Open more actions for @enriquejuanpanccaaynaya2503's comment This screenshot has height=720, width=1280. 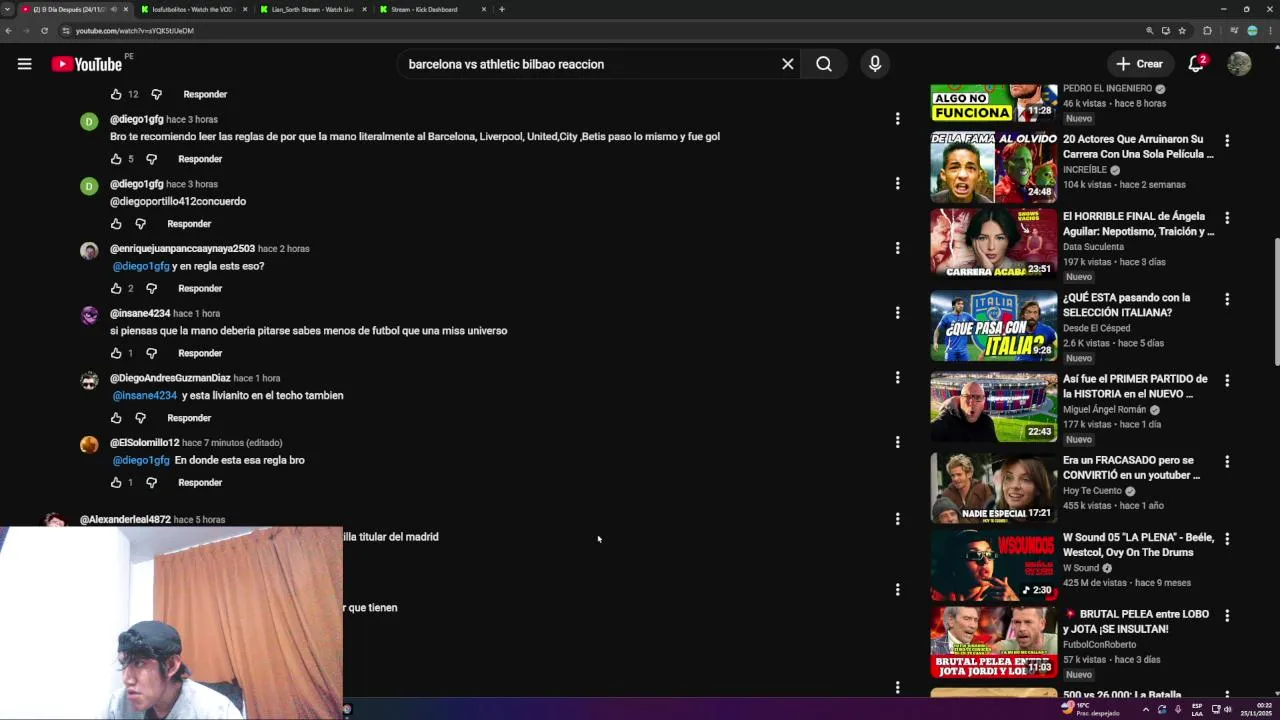tap(897, 248)
